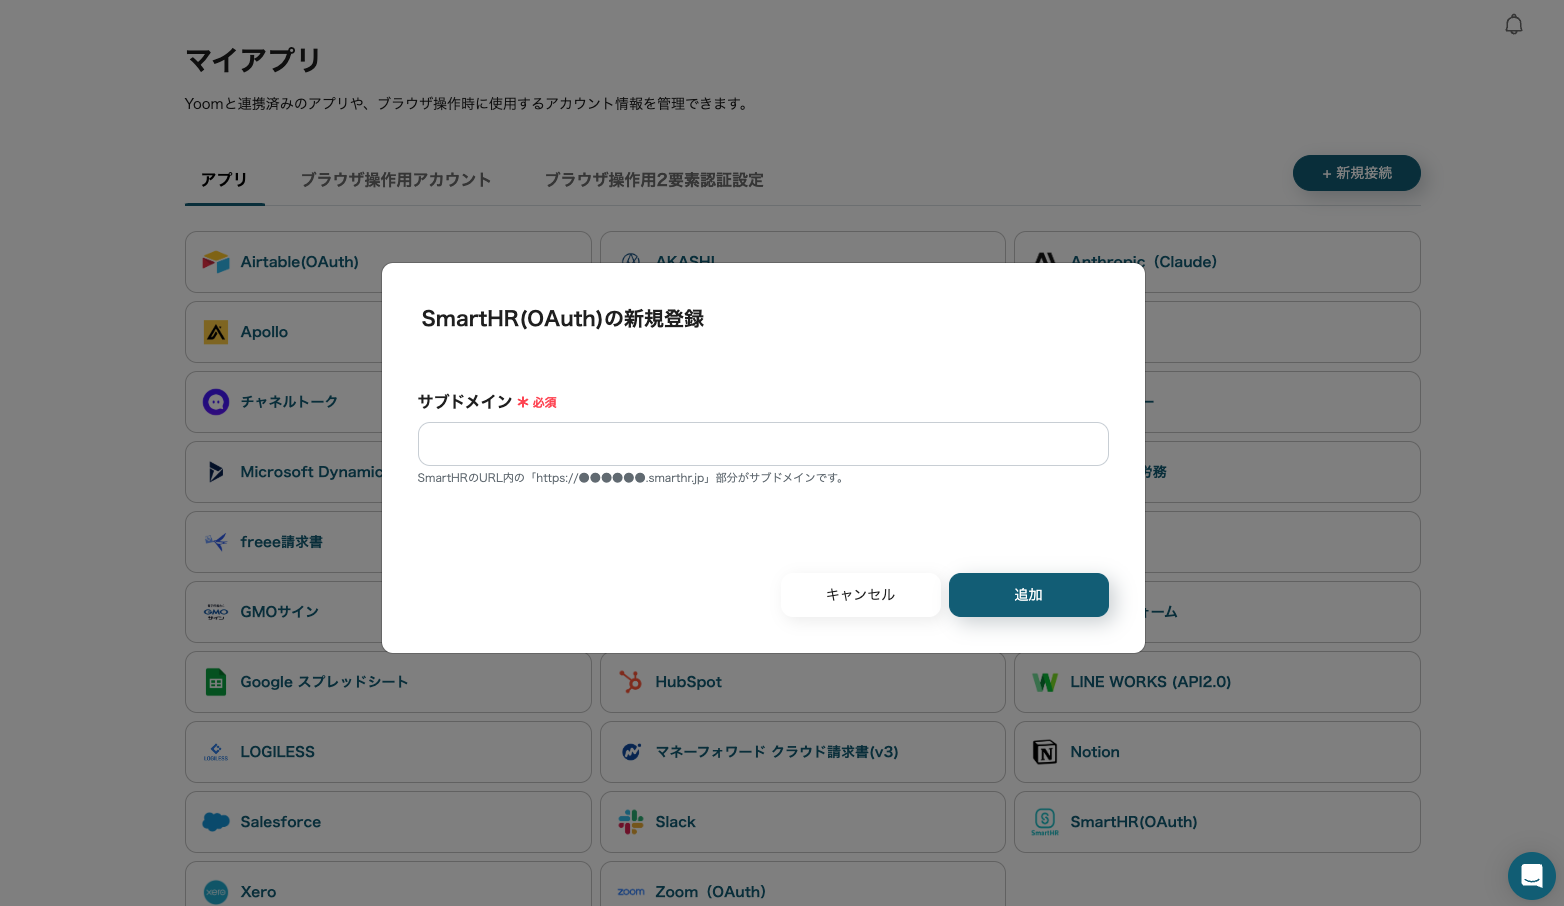Click the 新規接続 button
Screen dimensions: 1564x906
click(x=1357, y=173)
